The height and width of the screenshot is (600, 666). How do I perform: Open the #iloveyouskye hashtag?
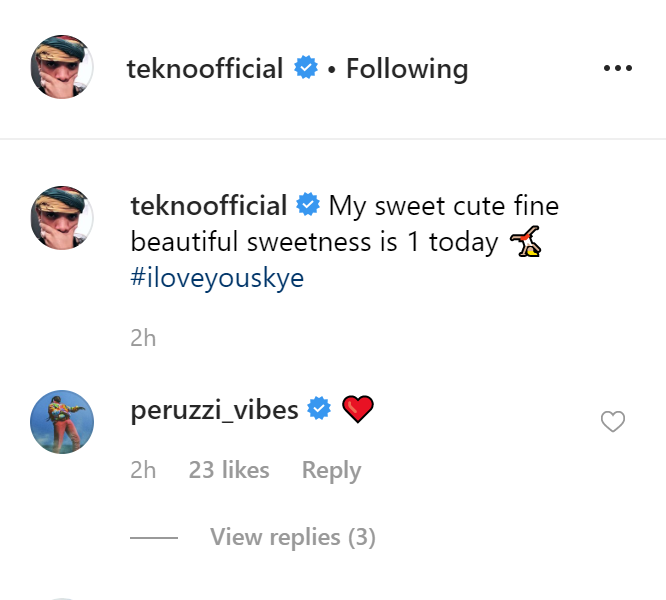click(x=217, y=277)
